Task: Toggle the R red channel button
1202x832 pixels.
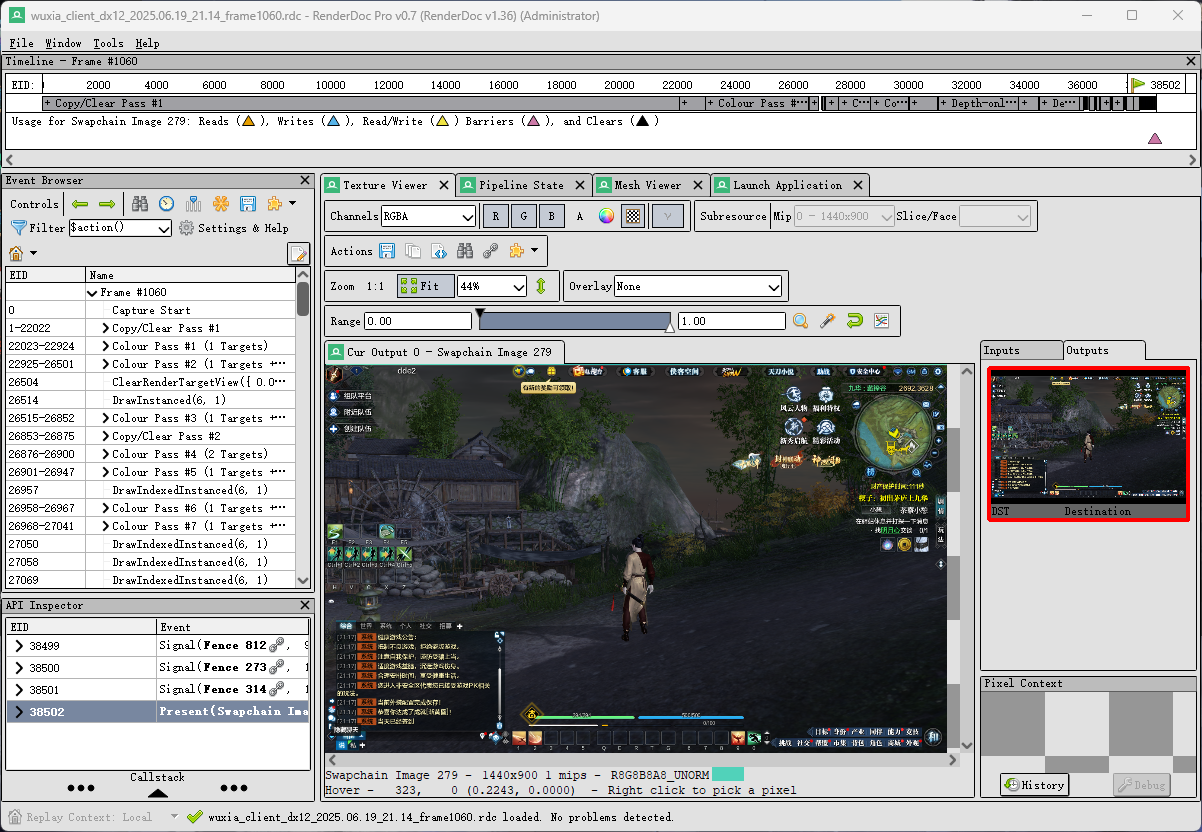Action: pos(496,216)
